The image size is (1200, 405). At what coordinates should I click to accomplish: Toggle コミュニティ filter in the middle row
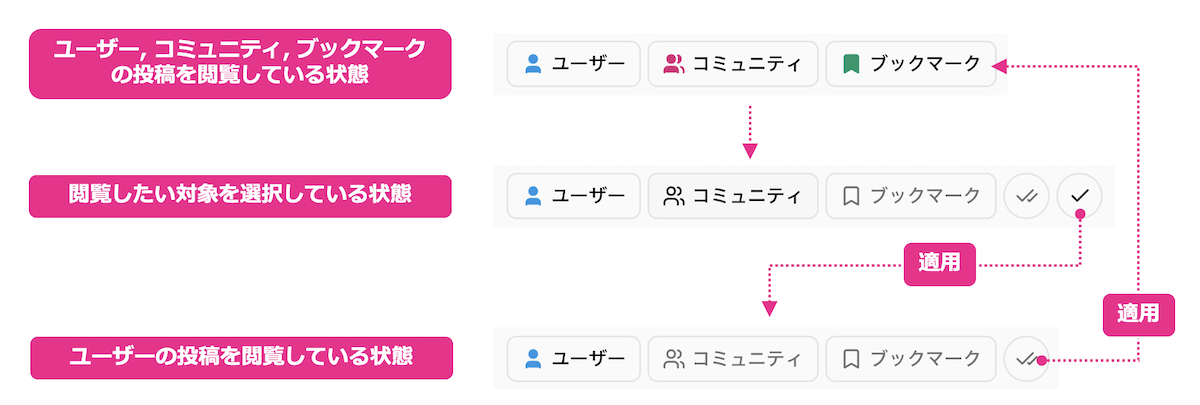coord(733,196)
